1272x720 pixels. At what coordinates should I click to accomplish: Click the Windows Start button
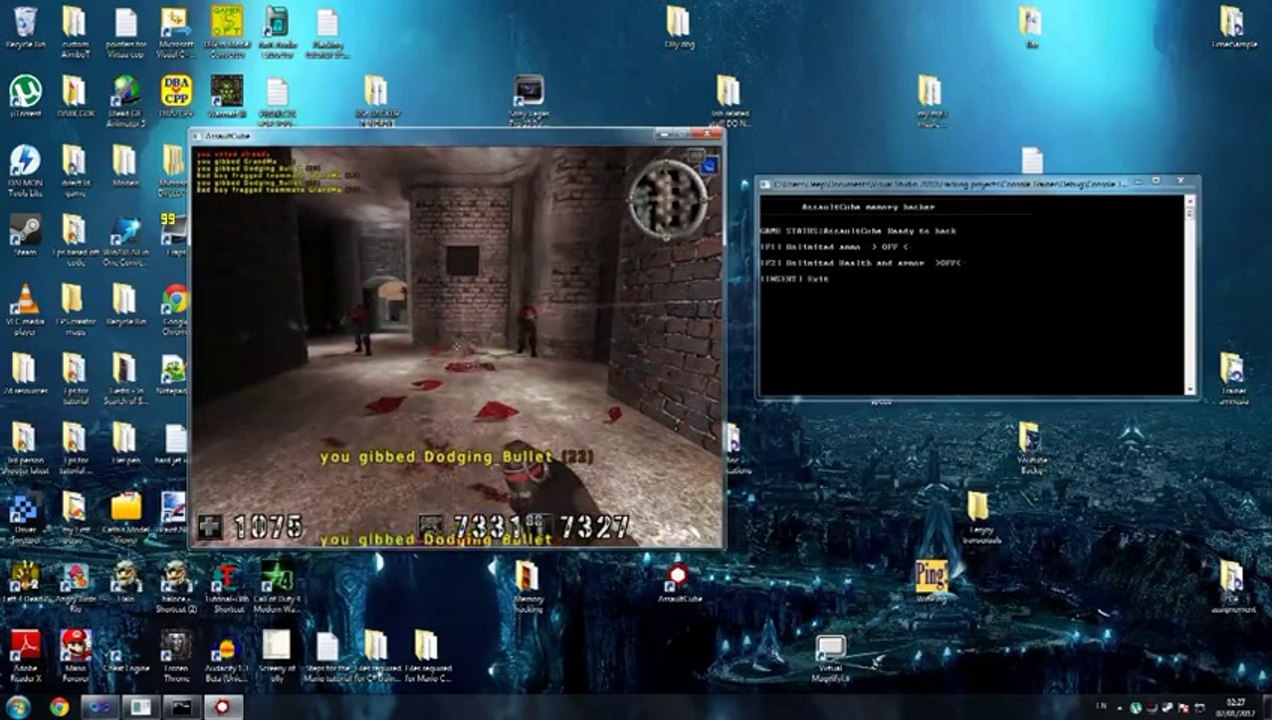(18, 707)
